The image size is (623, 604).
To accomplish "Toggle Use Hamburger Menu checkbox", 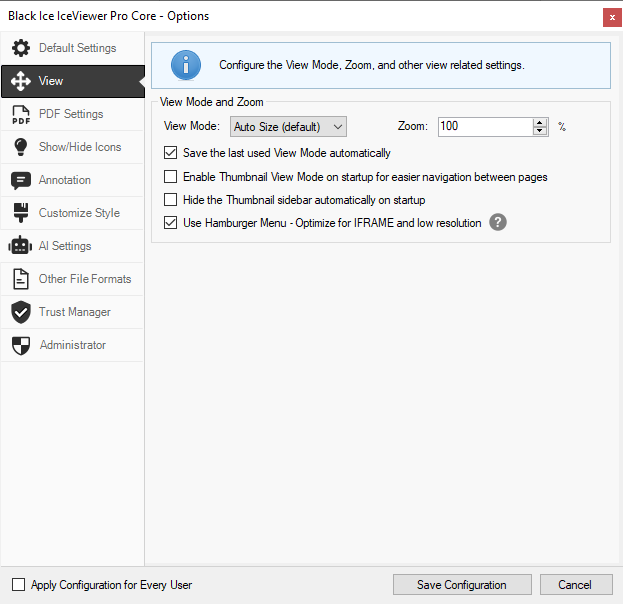I will (170, 223).
